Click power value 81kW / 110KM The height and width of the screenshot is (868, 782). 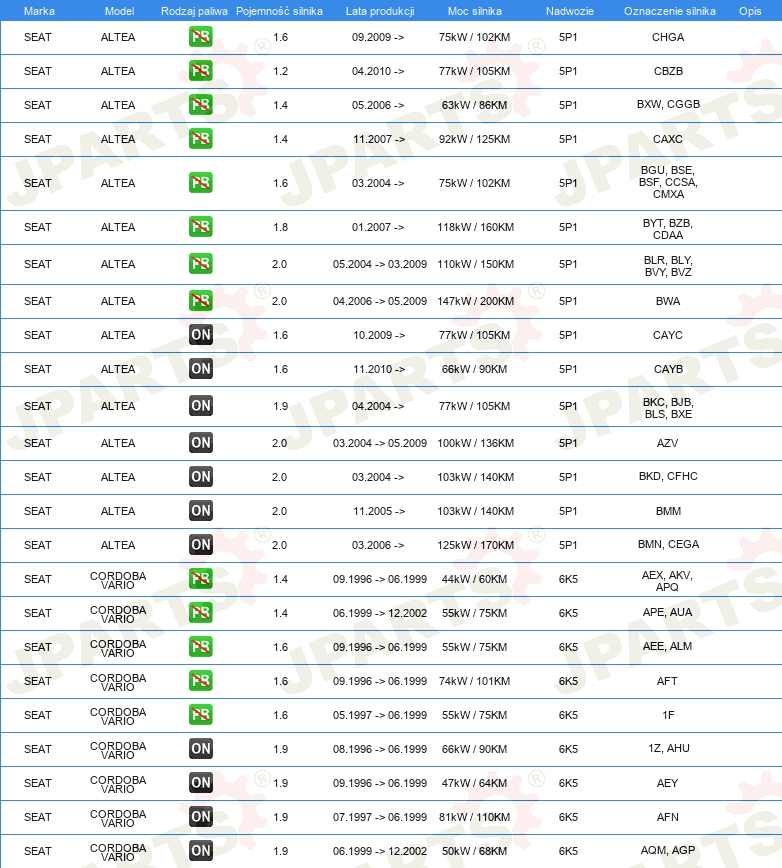point(474,817)
